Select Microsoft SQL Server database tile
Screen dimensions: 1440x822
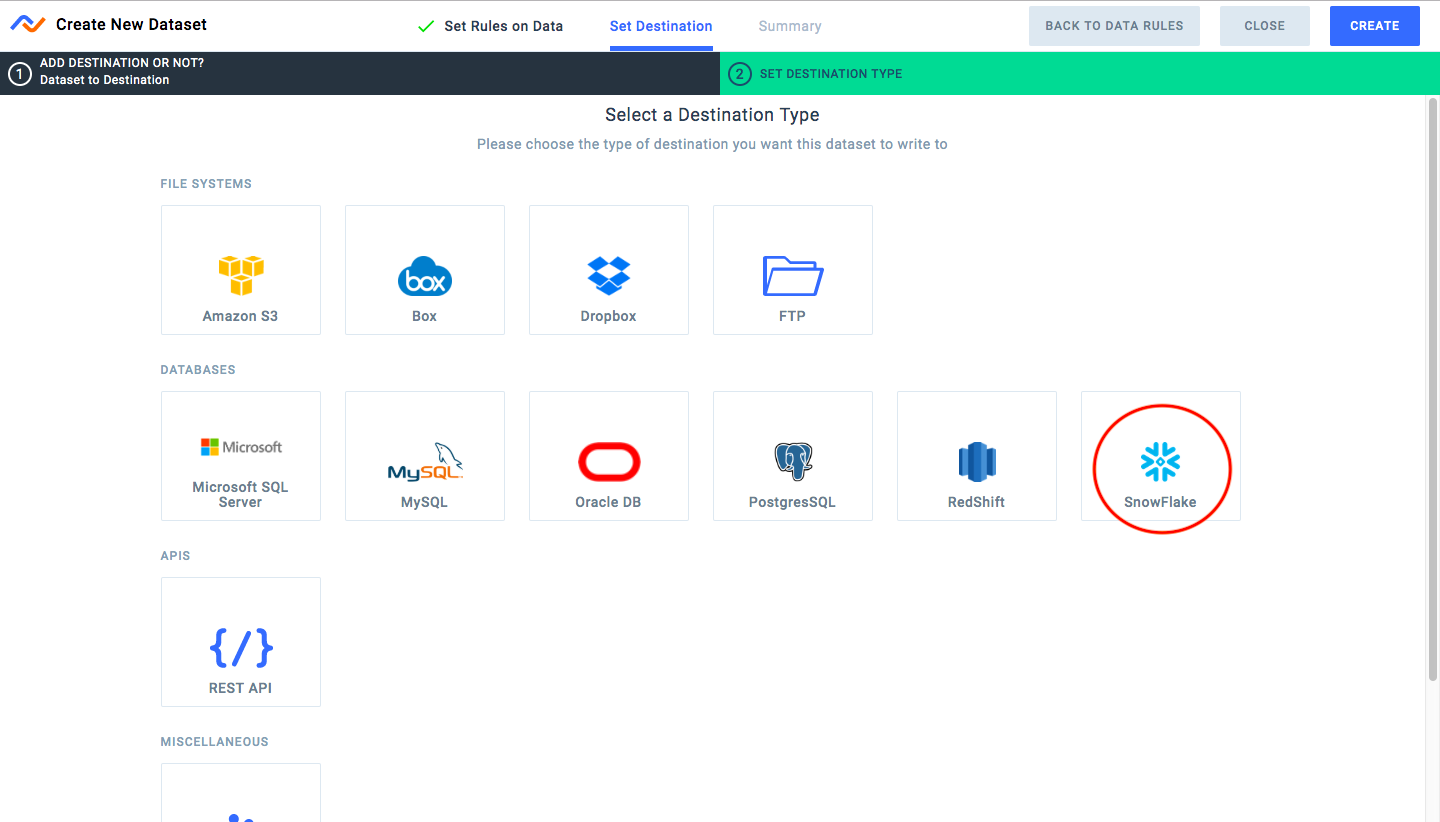[x=241, y=456]
